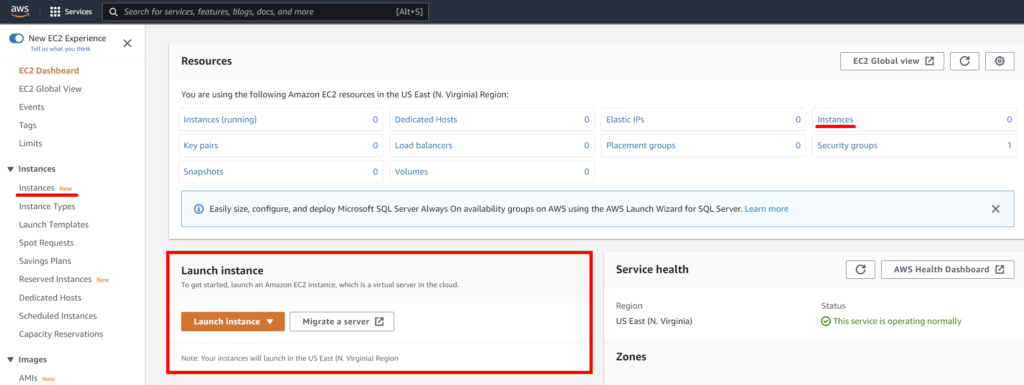Screen dimensions: 1024x385
Task: Go to Tags in sidebar
Action: [27, 125]
